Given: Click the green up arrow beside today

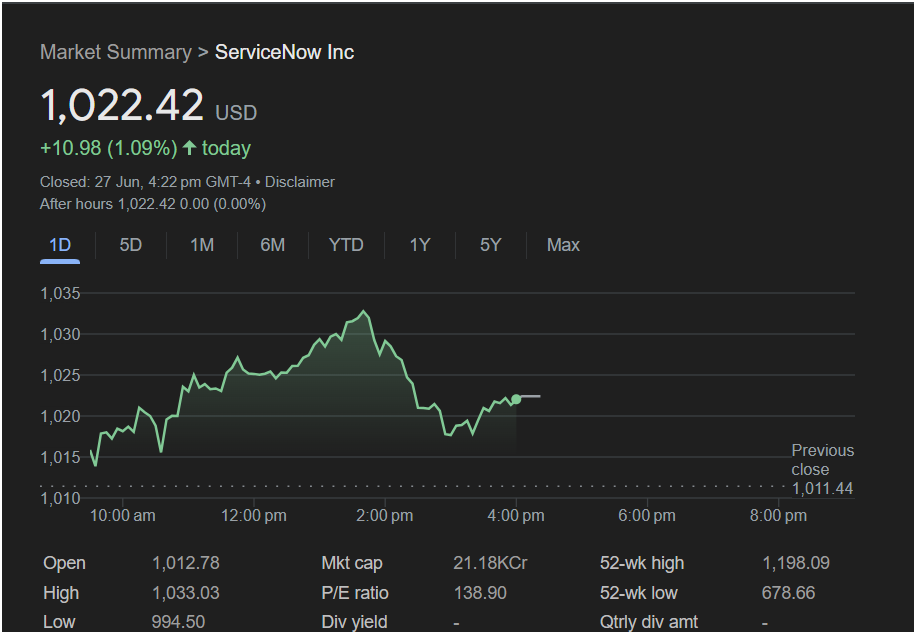Looking at the screenshot, I should click(x=189, y=147).
